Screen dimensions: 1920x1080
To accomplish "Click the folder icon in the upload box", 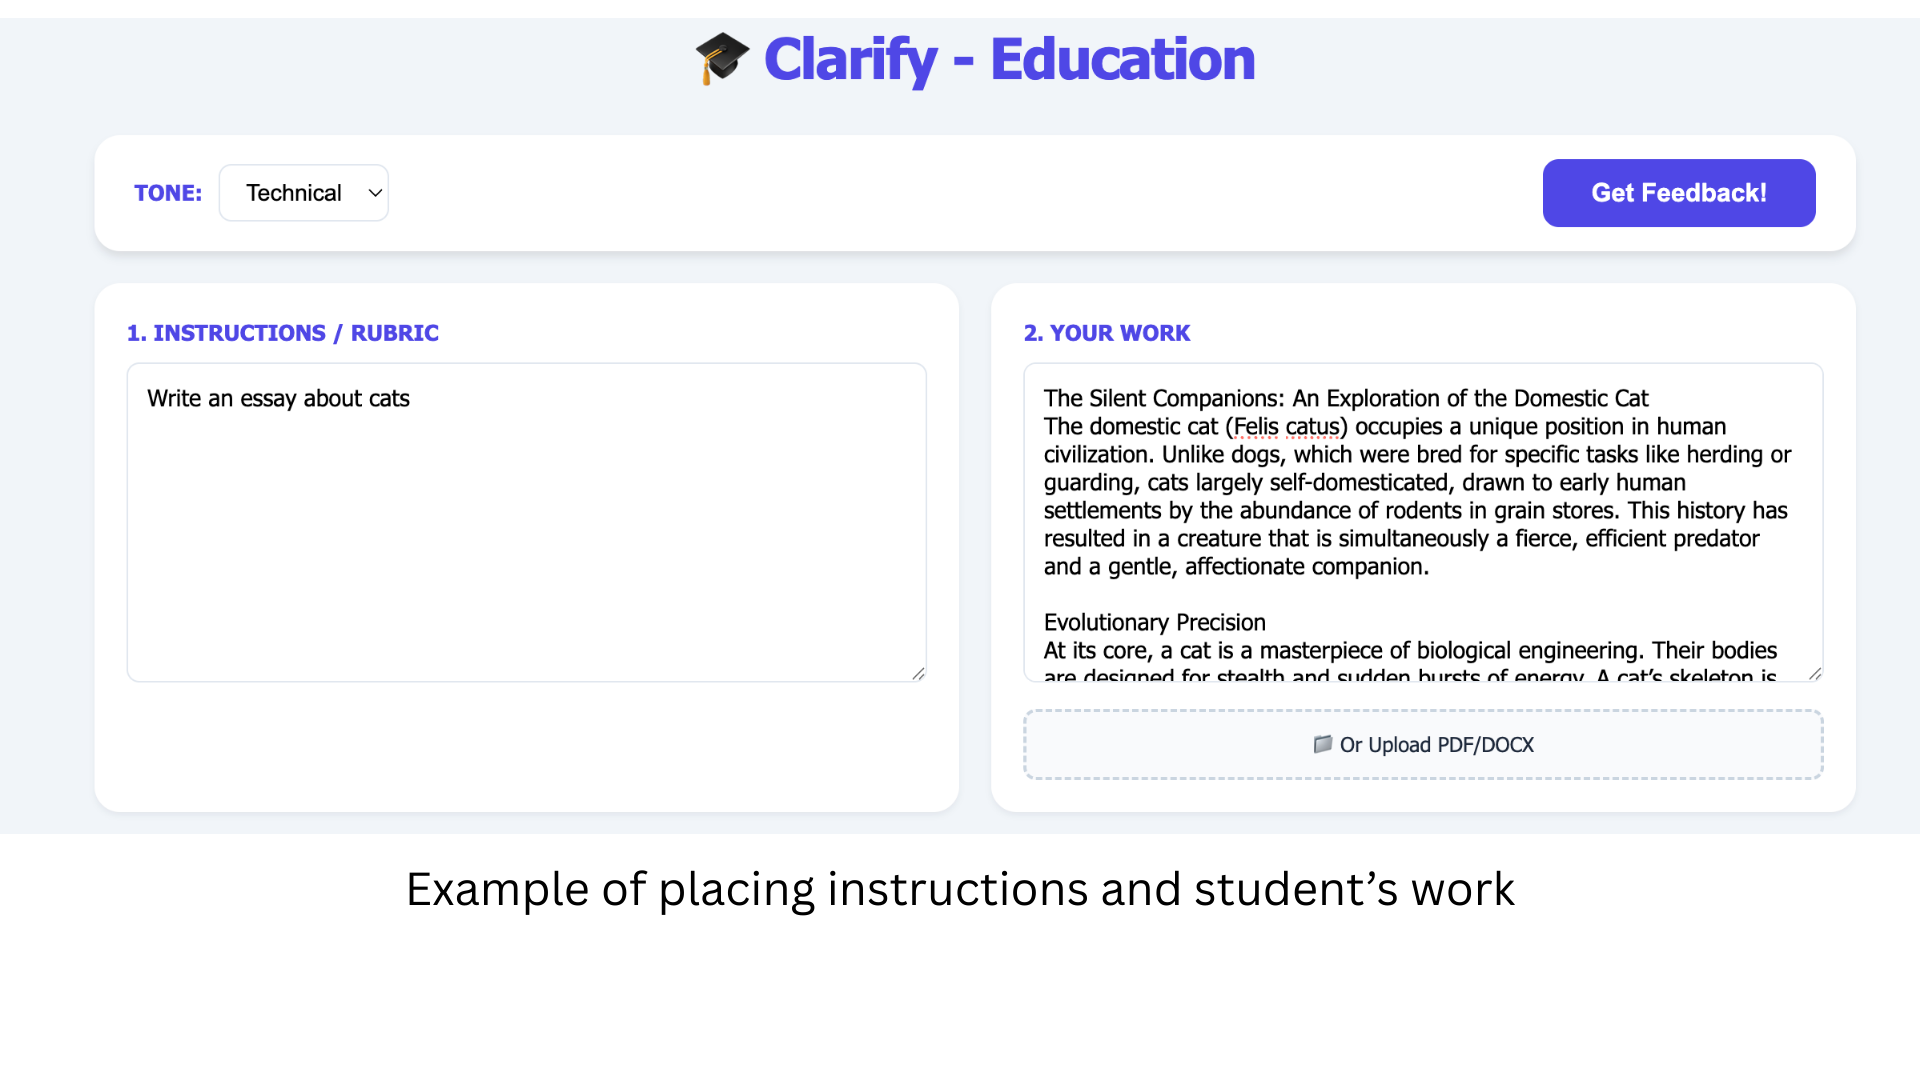I will tap(1322, 744).
